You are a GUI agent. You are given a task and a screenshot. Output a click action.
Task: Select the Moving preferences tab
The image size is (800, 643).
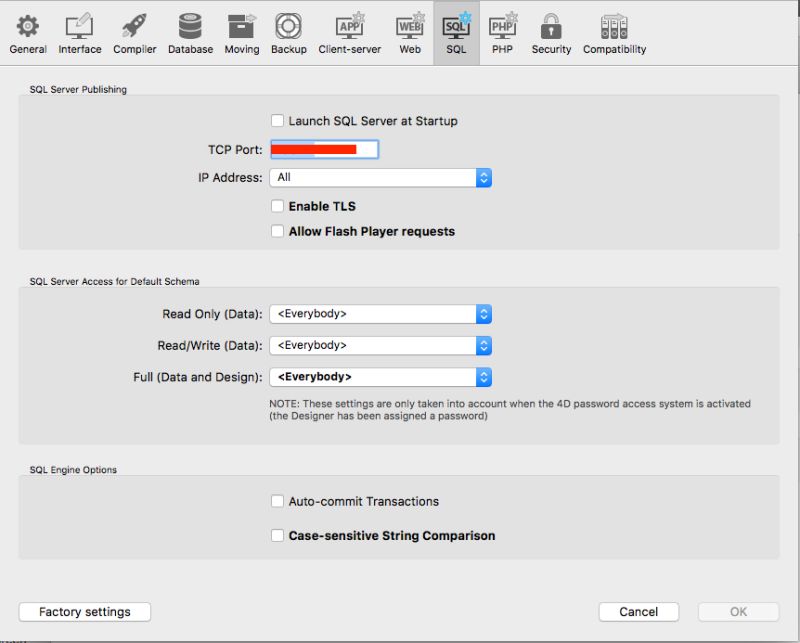click(x=241, y=30)
